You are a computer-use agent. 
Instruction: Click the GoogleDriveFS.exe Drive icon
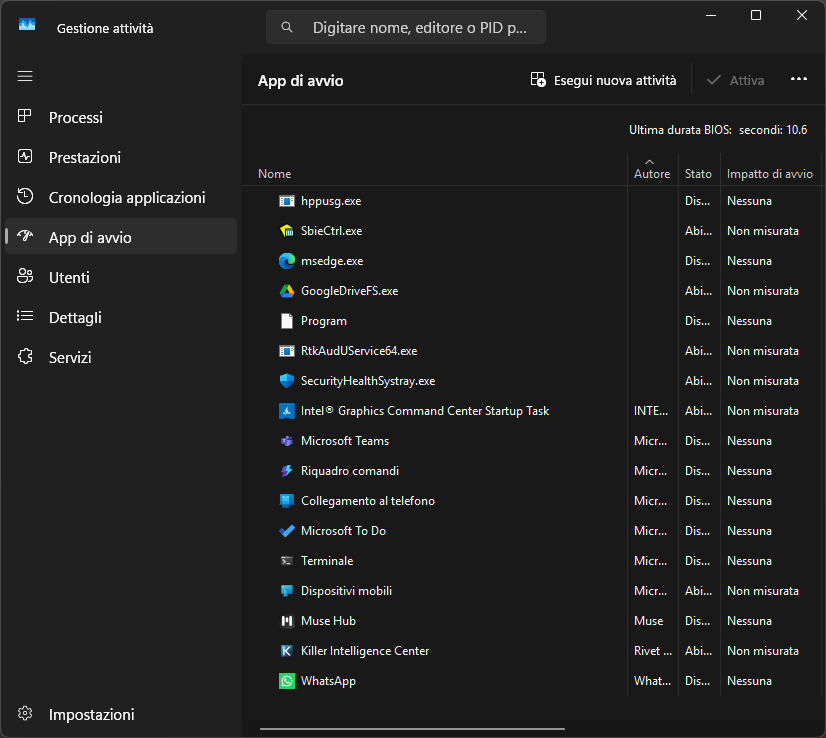pos(287,291)
